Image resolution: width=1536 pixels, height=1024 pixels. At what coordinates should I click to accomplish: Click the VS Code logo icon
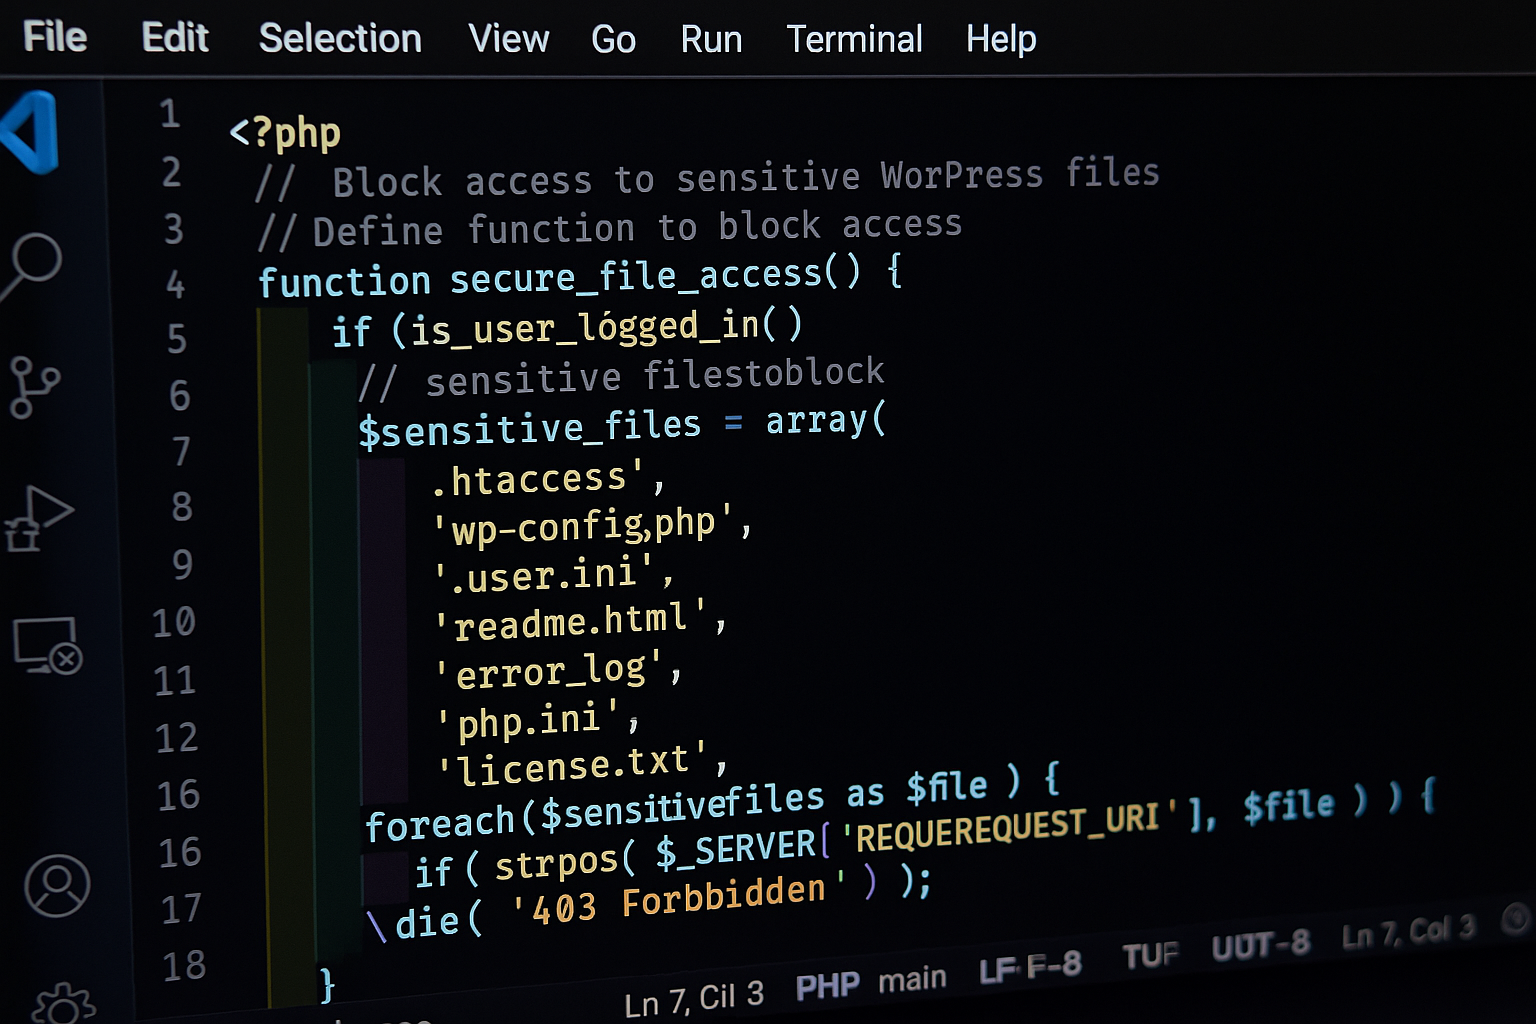point(30,131)
